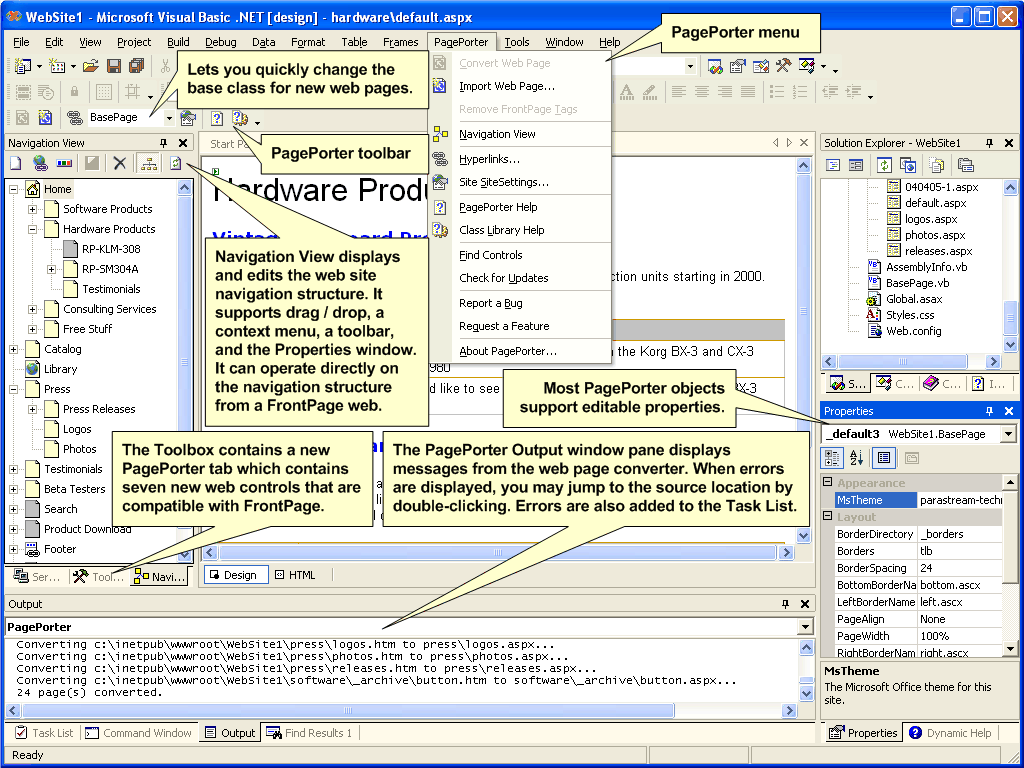Image resolution: width=1024 pixels, height=768 pixels.
Task: Click the Properties icon in Solution Explorer toolbar
Action: (965, 165)
